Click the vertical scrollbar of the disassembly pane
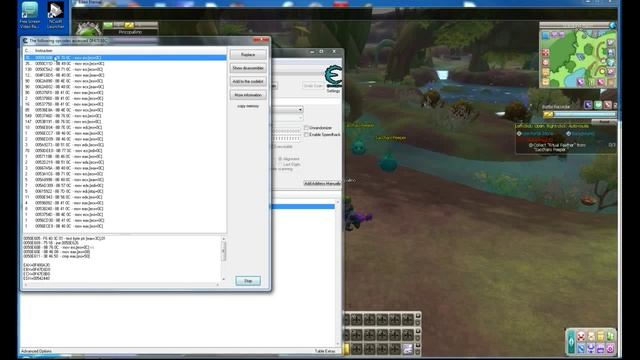This screenshot has height=360, width=640. point(223,258)
